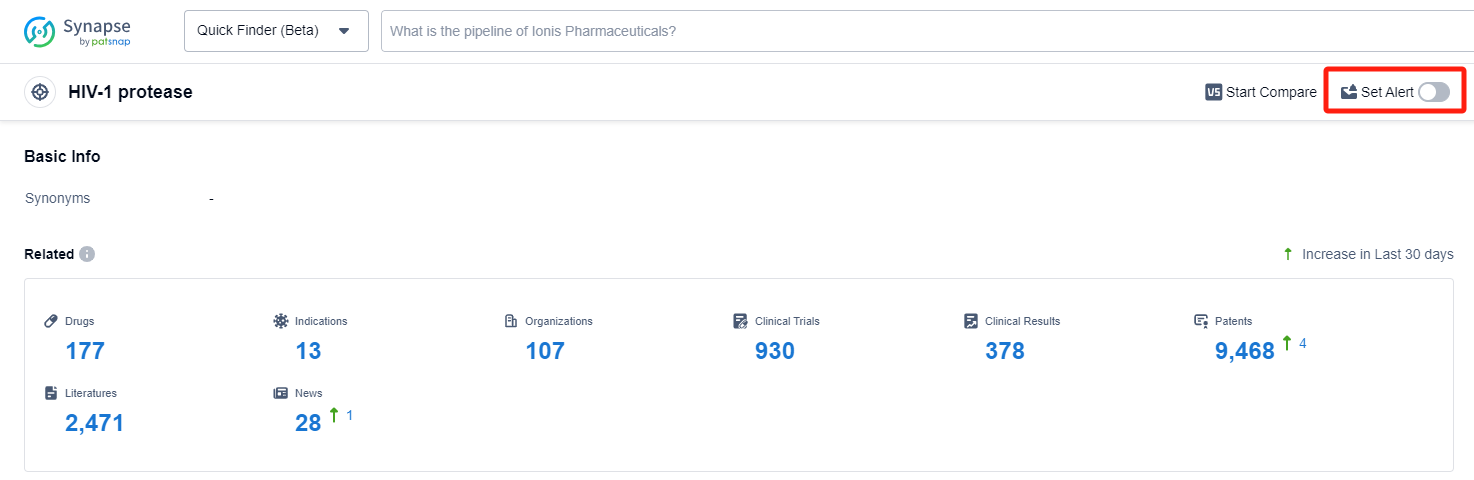
Task: Click the Organizations building icon
Action: (x=511, y=321)
